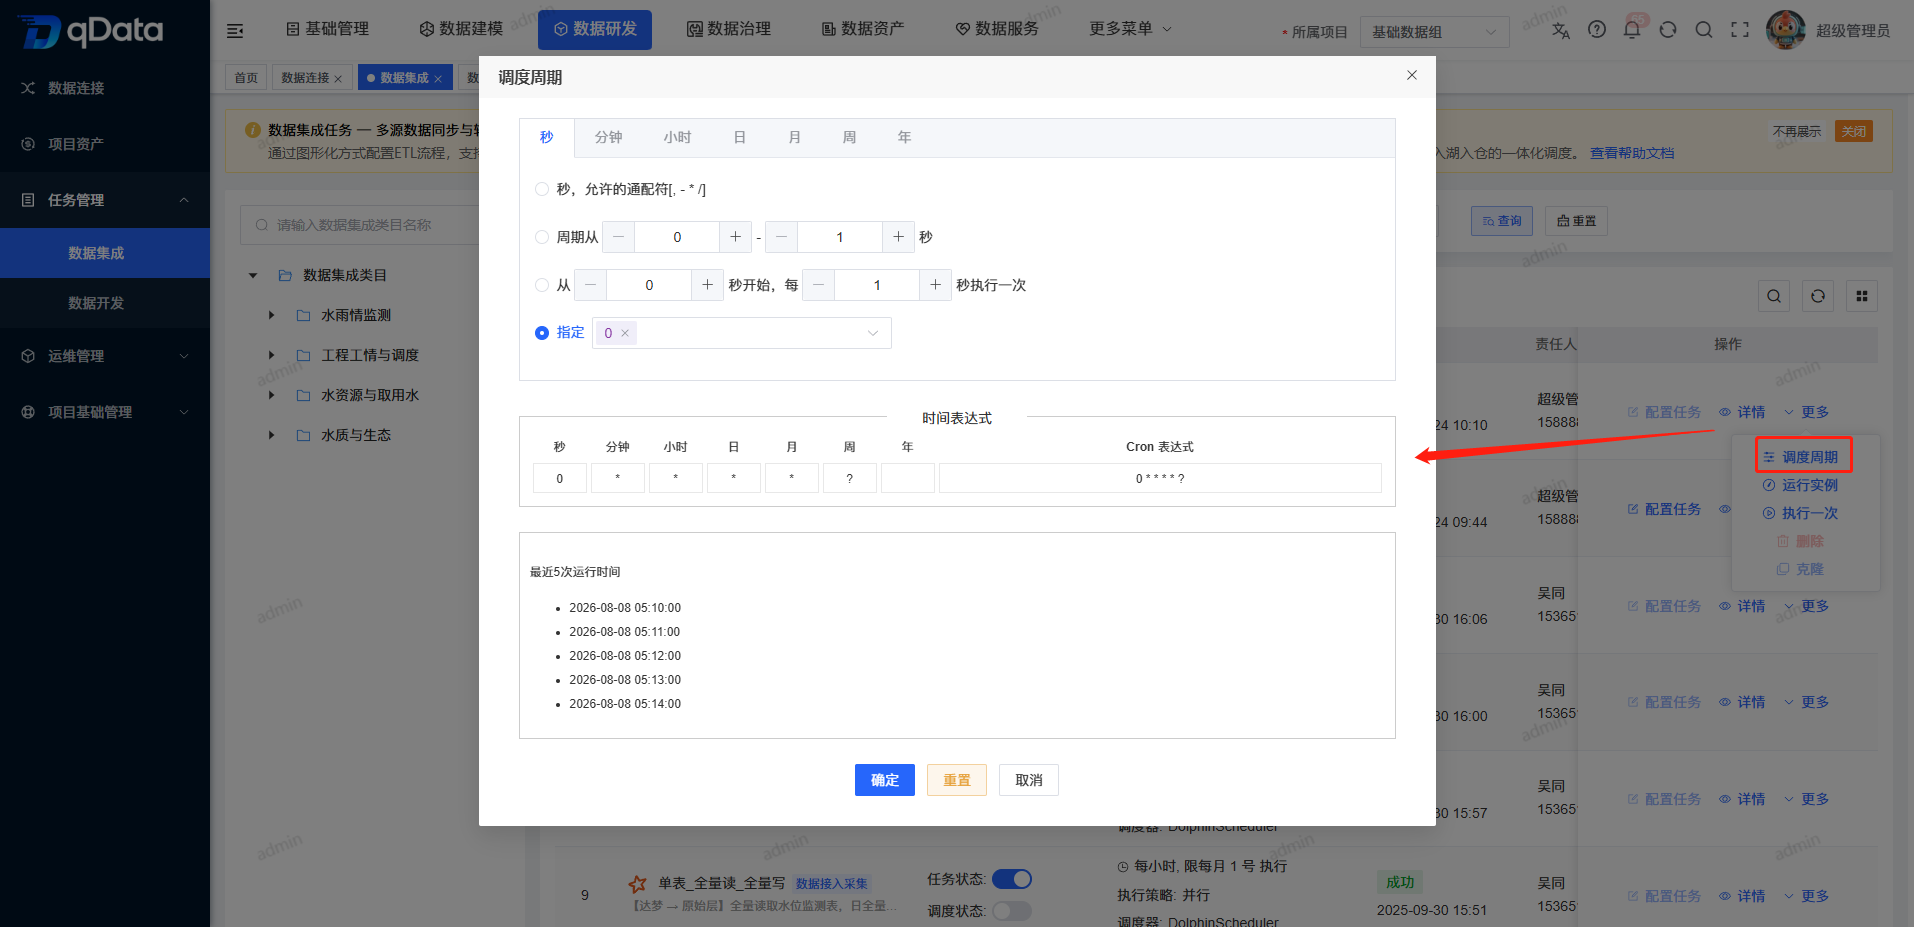Screen dimensions: 1914x927
Task: Expand 项目基础管理 sidebar menu
Action: [x=105, y=412]
